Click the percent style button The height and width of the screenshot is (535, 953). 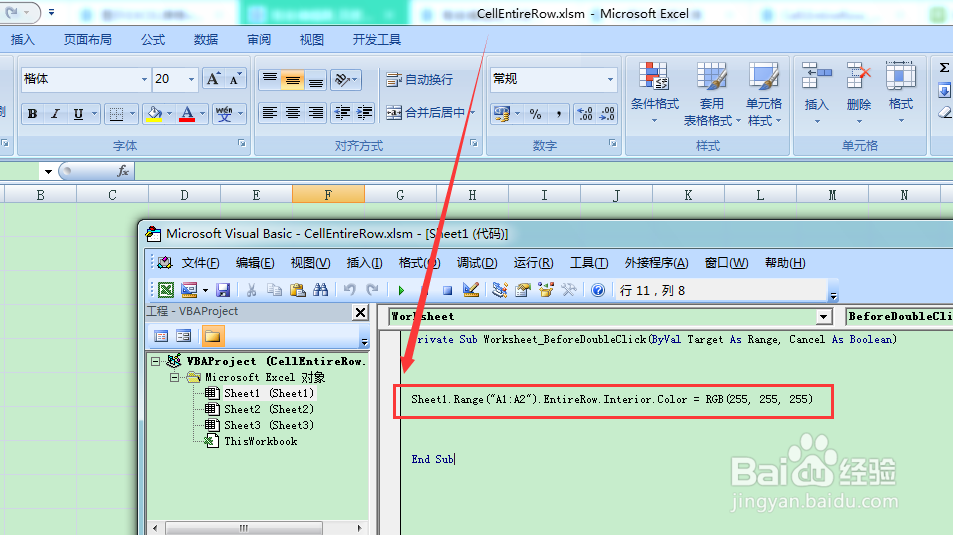535,114
